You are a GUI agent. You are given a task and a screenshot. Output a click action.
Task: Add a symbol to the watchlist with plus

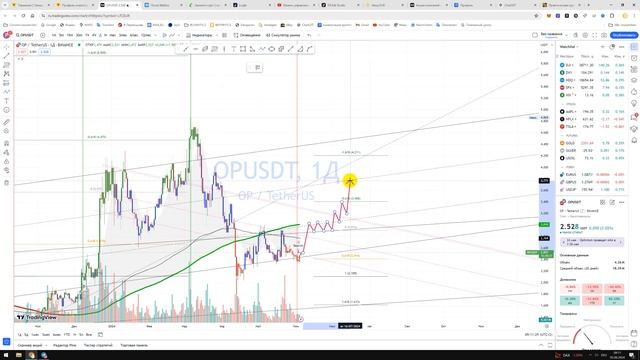click(602, 47)
